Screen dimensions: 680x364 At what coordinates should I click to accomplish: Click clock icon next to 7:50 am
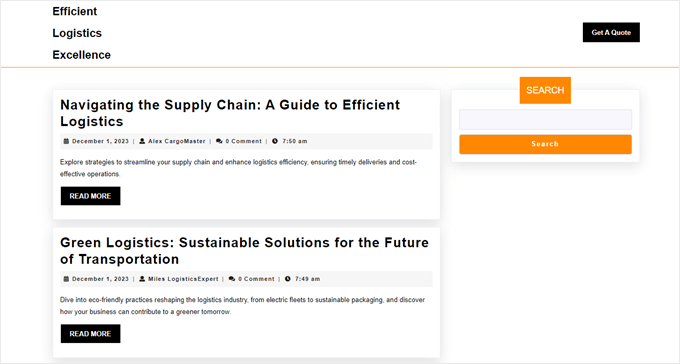275,141
